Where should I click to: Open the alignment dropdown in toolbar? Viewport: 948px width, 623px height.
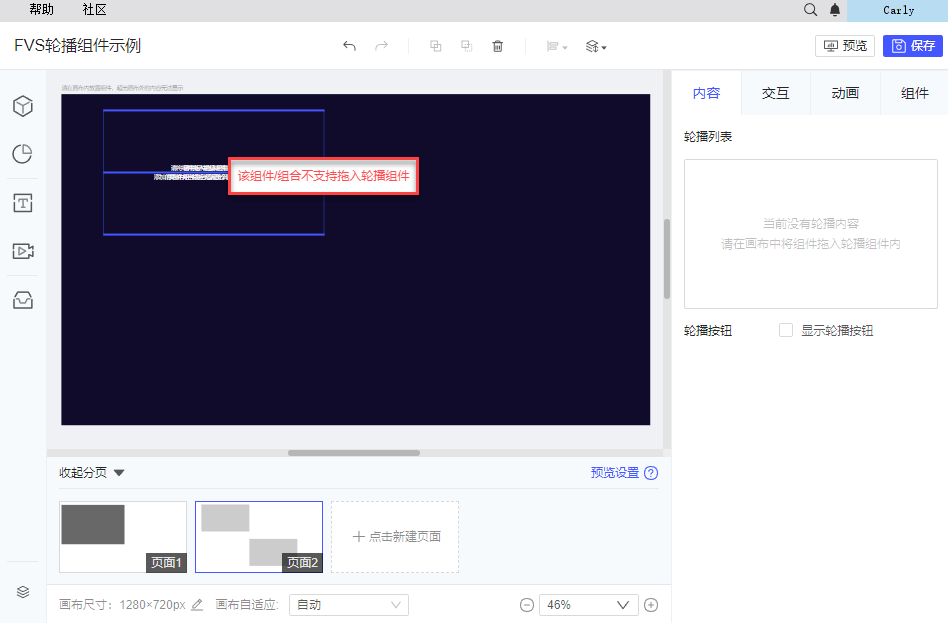click(x=557, y=46)
